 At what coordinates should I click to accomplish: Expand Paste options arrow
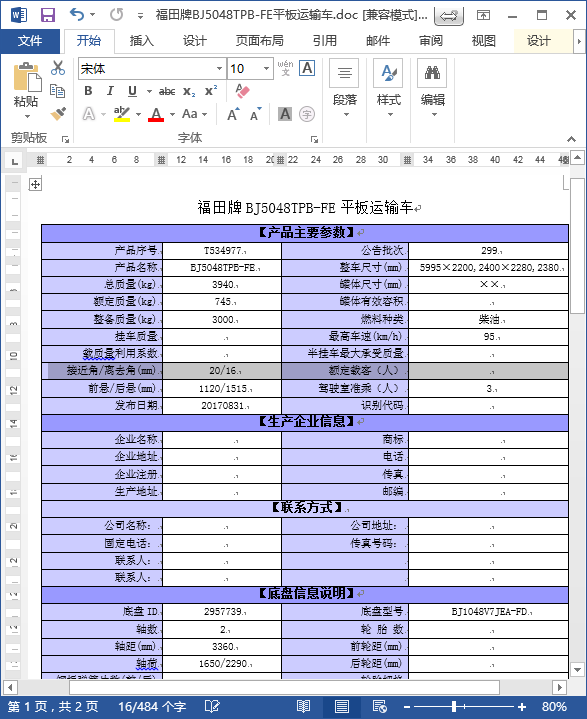pos(27,116)
